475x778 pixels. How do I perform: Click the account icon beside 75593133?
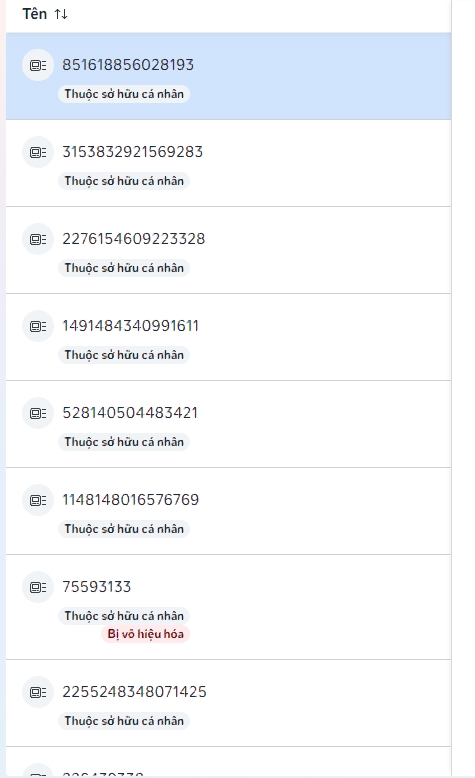pyautogui.click(x=38, y=587)
